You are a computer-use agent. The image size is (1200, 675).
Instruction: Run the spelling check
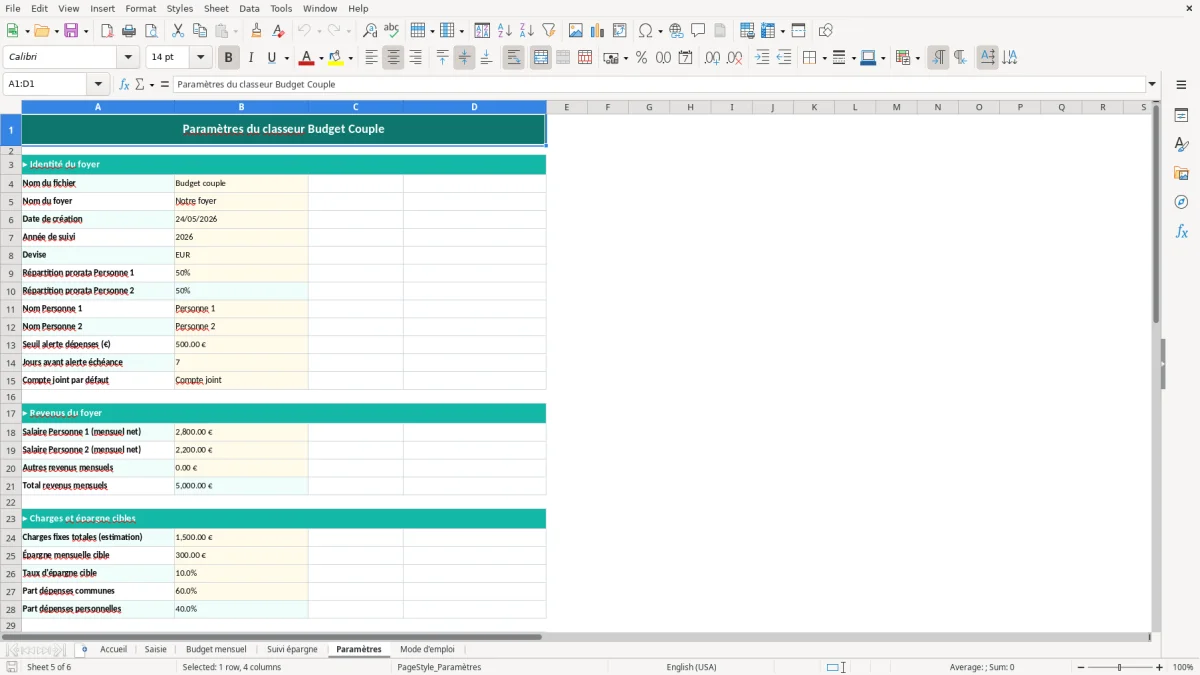(x=392, y=31)
